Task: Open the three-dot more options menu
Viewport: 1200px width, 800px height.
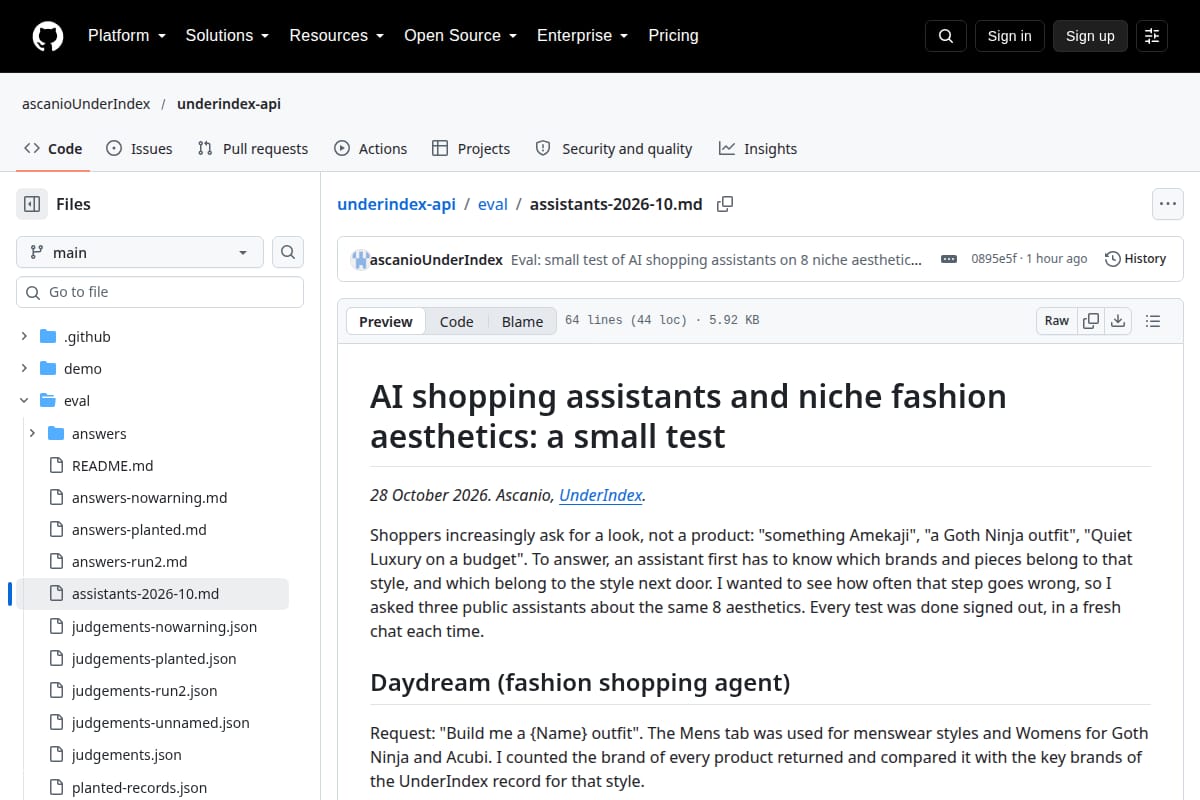Action: 1168,204
